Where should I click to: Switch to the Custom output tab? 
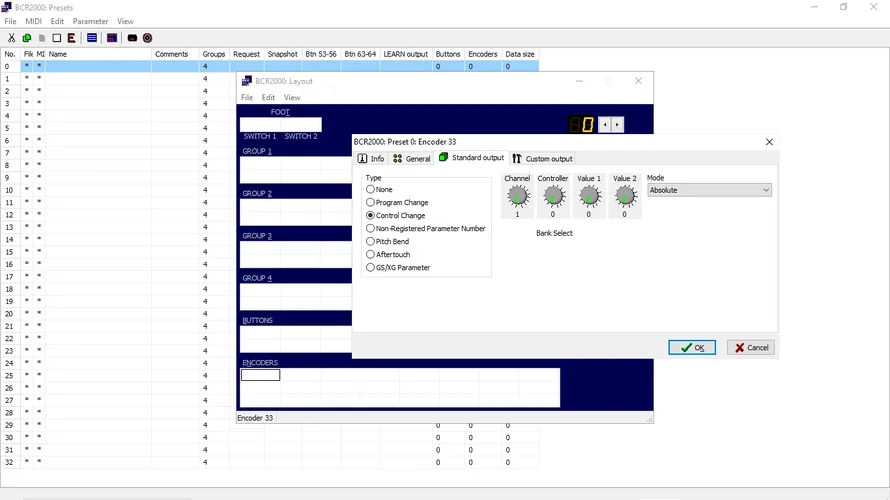pos(542,158)
